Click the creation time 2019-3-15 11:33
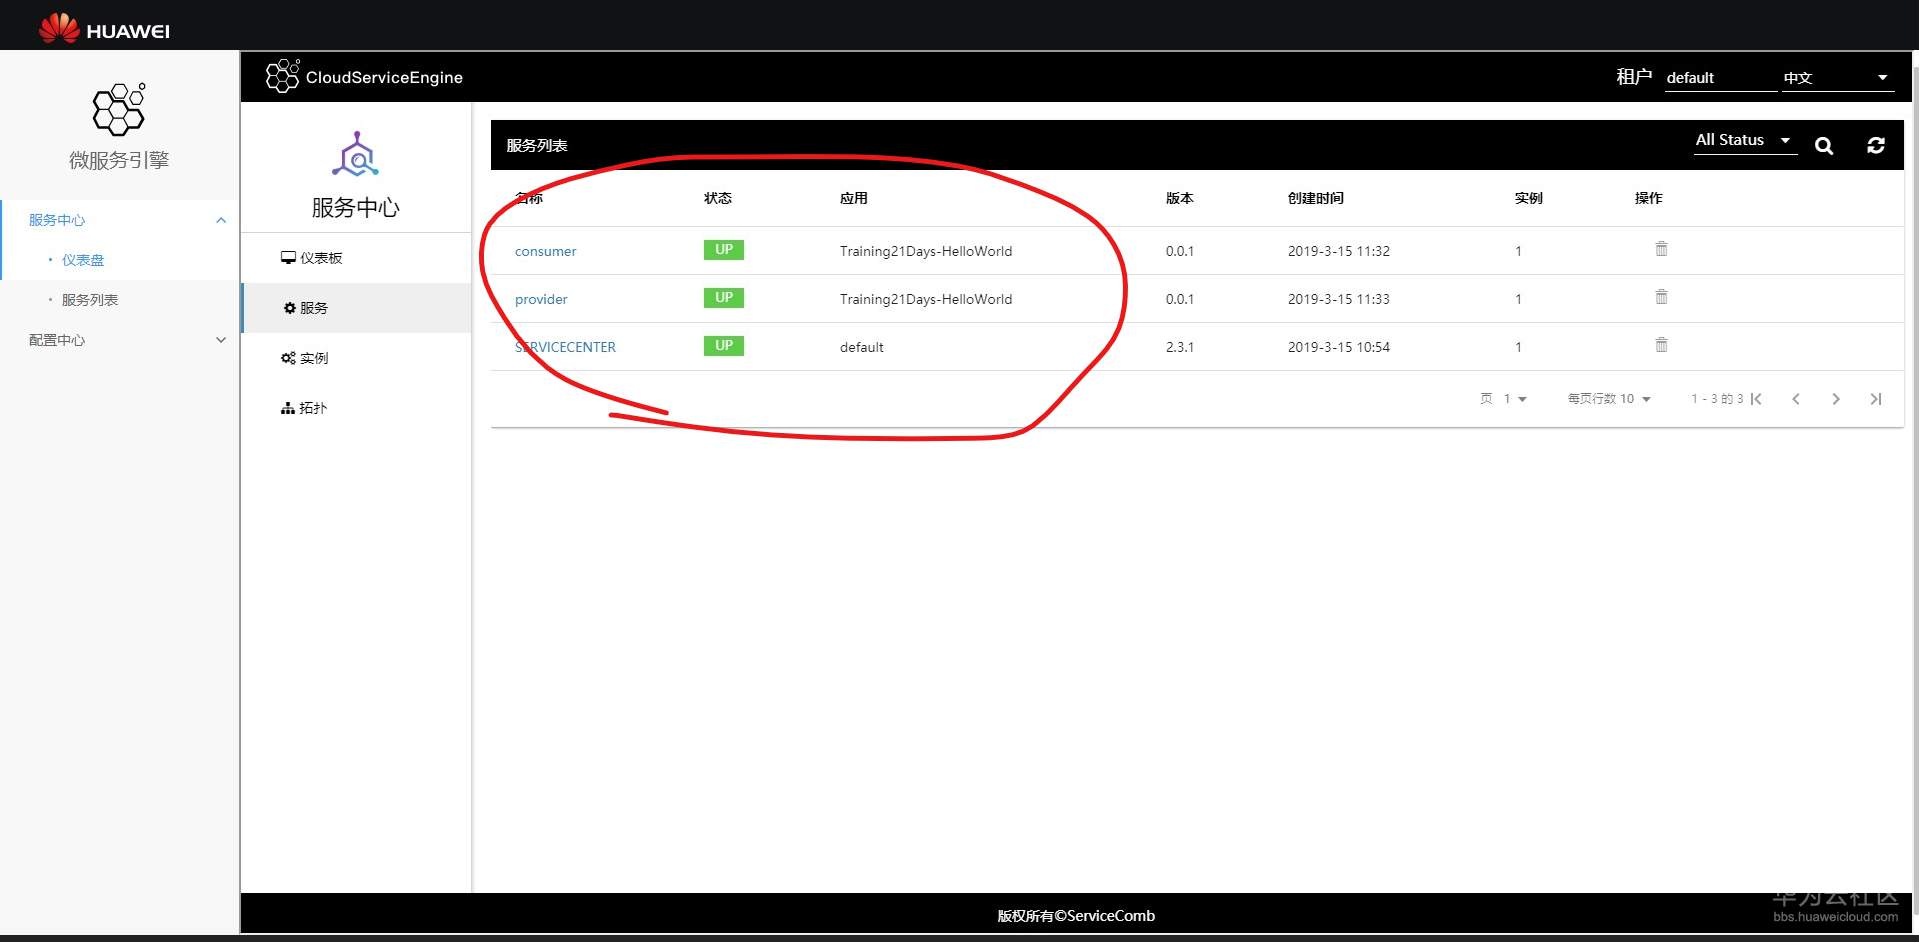 tap(1339, 299)
